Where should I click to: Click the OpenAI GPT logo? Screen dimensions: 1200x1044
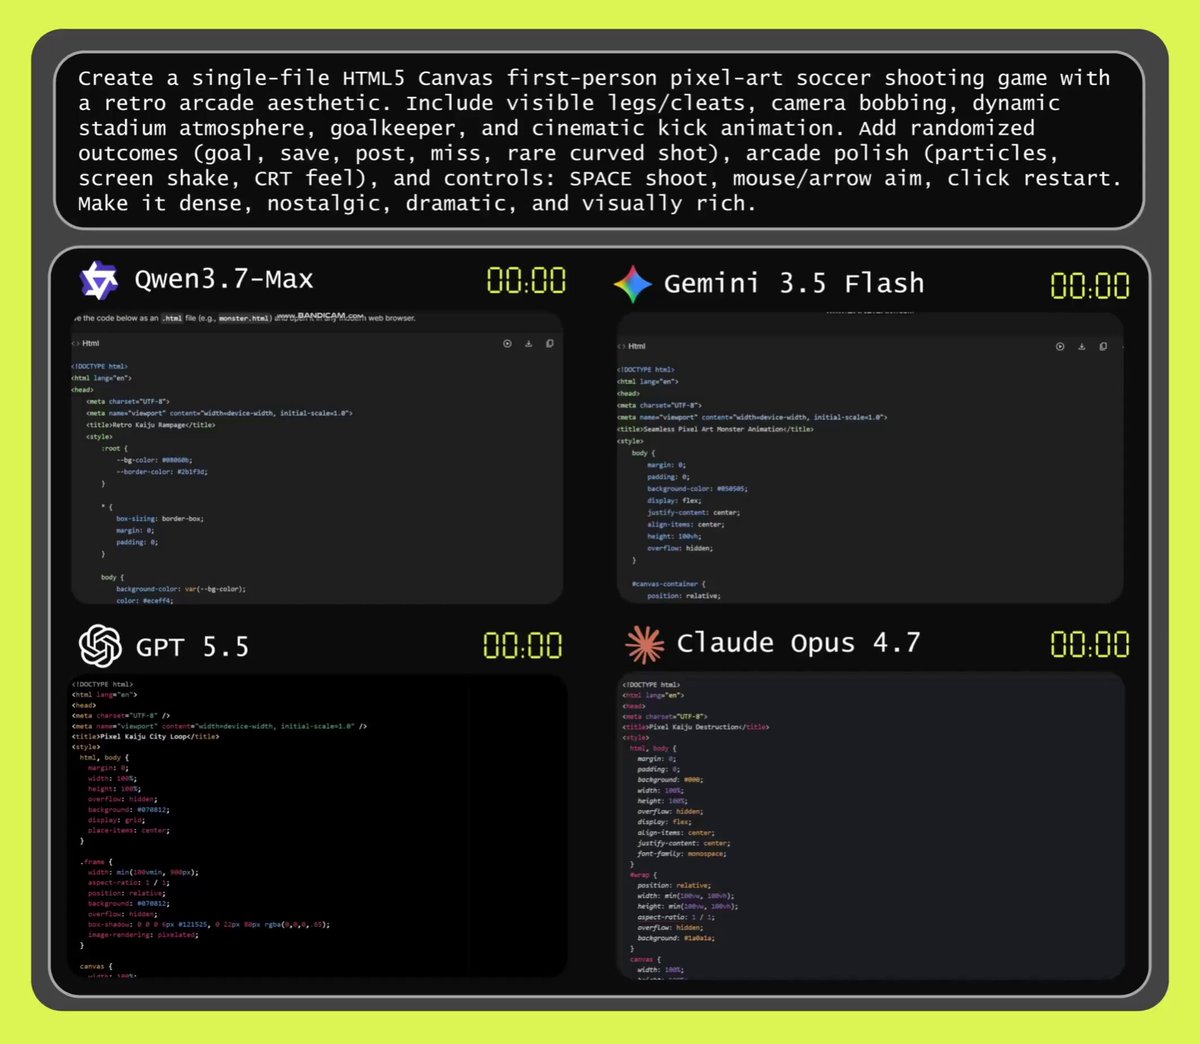coord(100,646)
